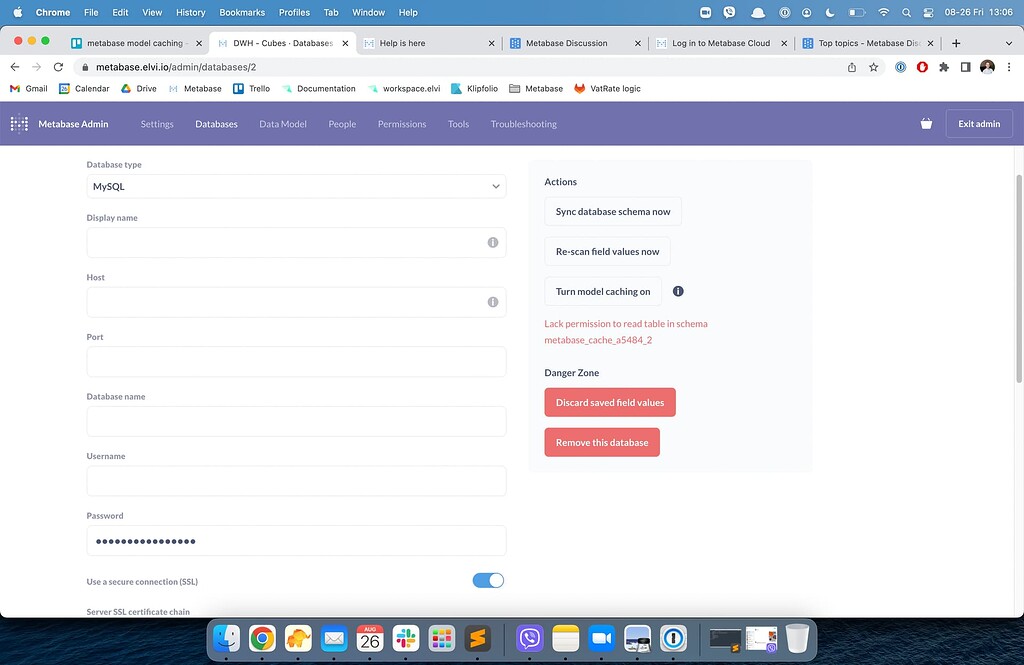Launch Sublime Text from the Dock
The width and height of the screenshot is (1024, 665).
pos(477,637)
